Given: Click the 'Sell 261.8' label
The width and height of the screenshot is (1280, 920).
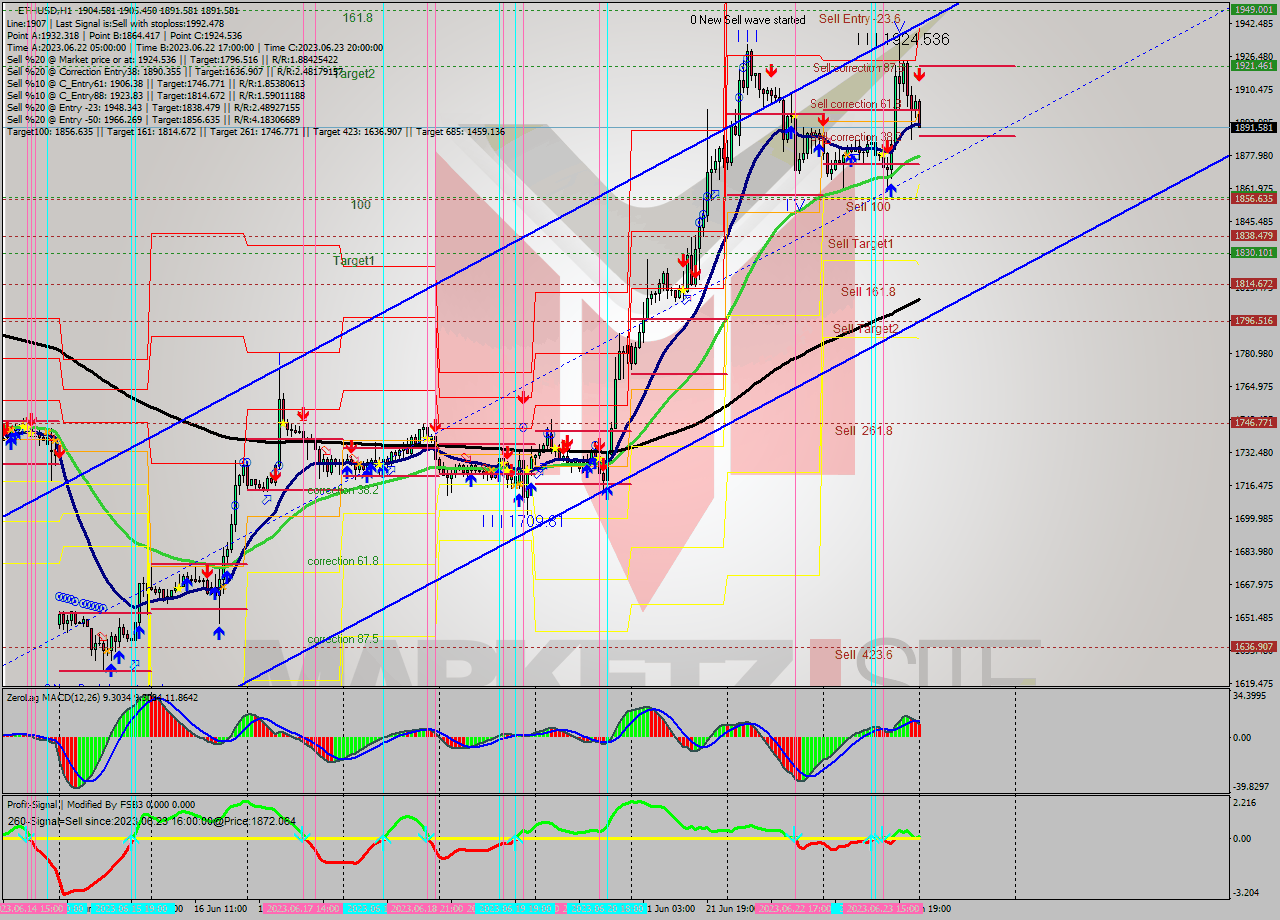Looking at the screenshot, I should coord(864,430).
